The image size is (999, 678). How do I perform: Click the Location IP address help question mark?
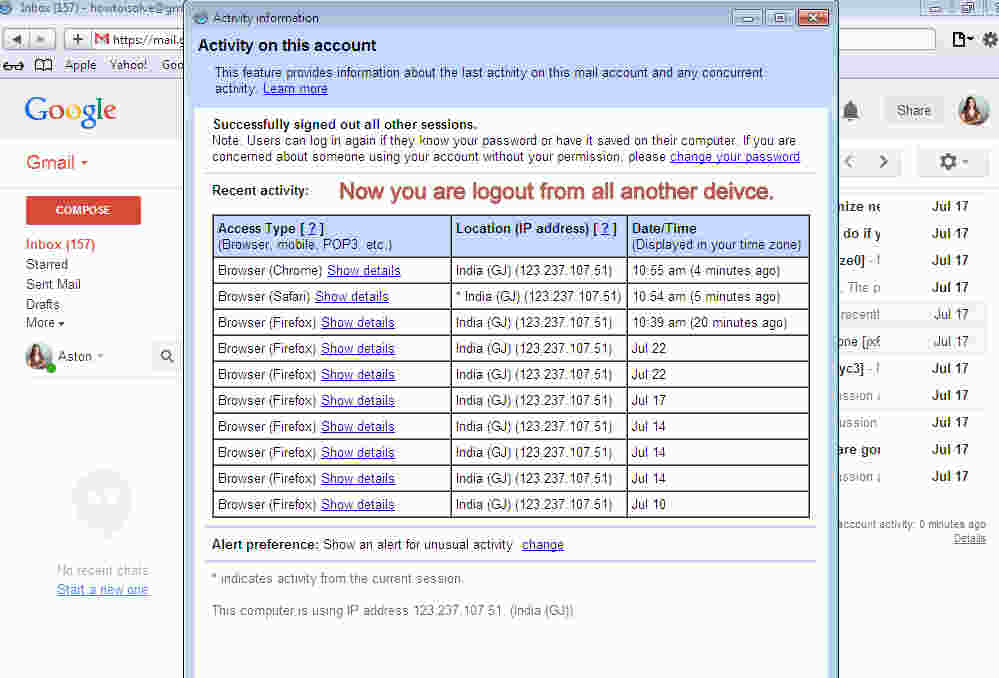(x=605, y=228)
